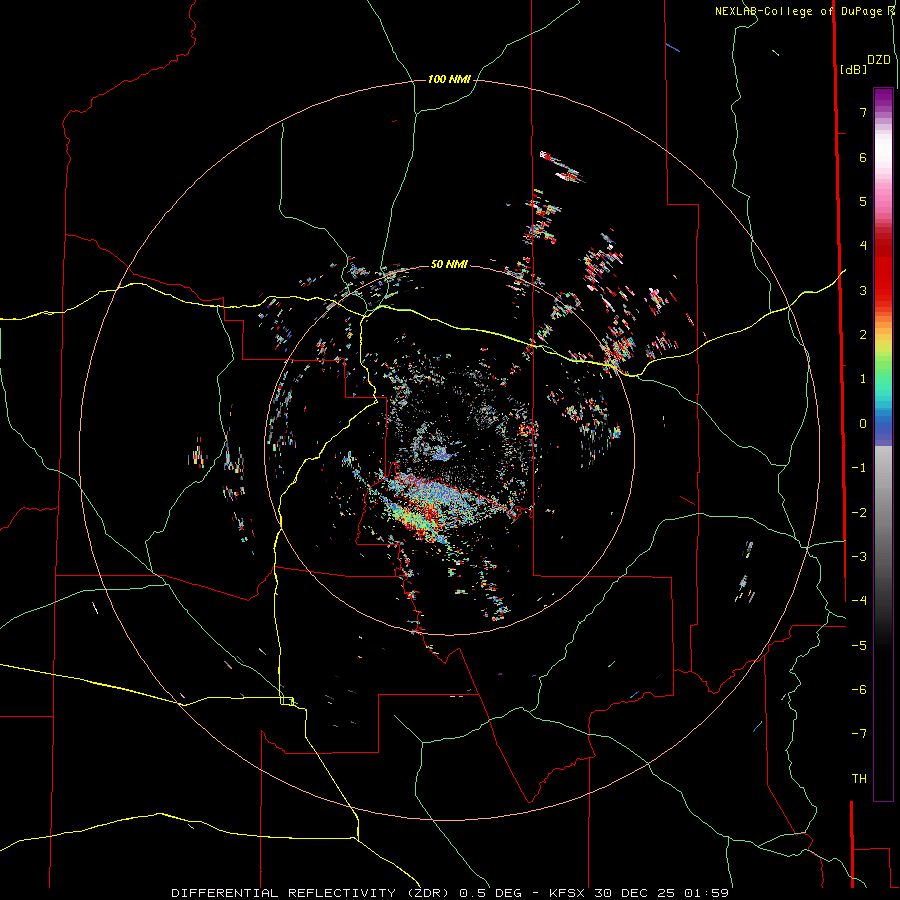Select the 100 NMI range ring label

[449, 79]
